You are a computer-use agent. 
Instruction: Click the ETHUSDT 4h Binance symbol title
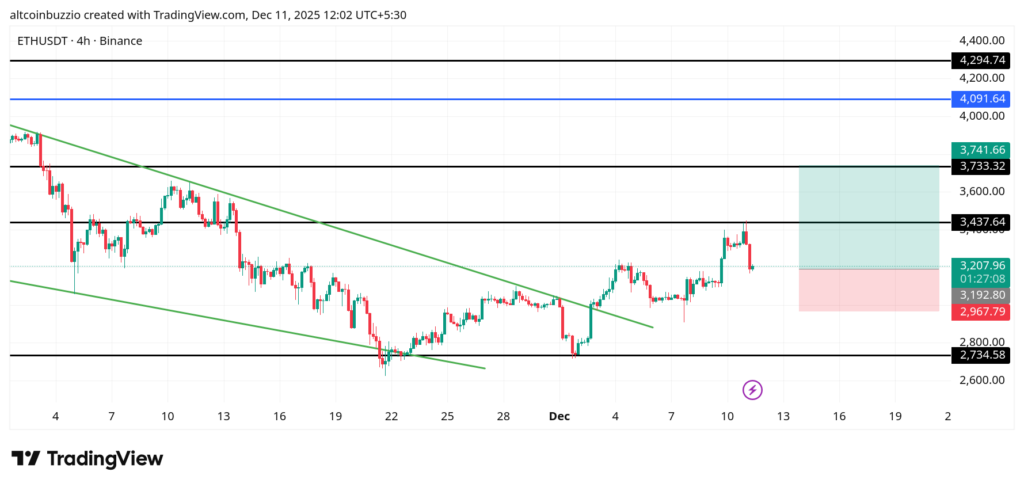[x=79, y=40]
